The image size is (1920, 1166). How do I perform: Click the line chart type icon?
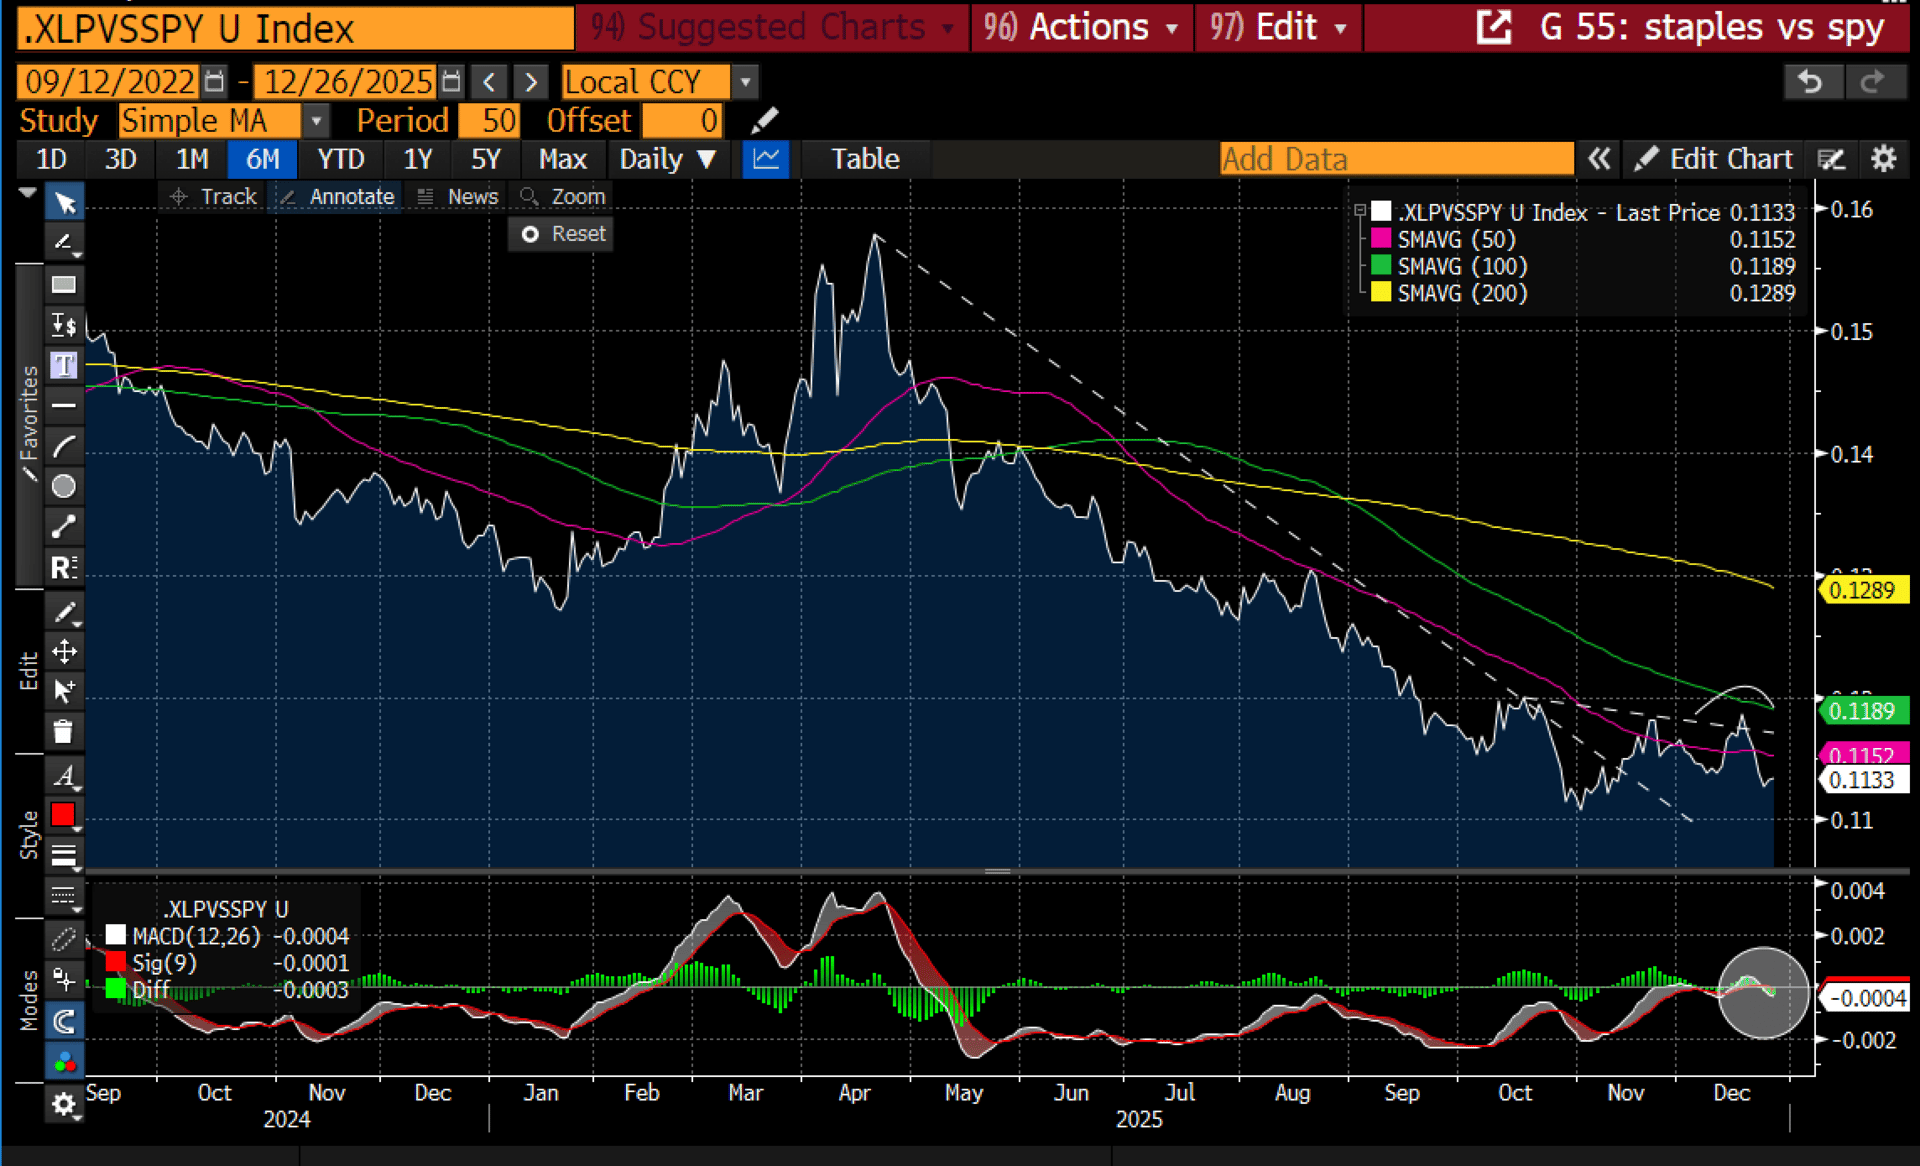point(766,159)
